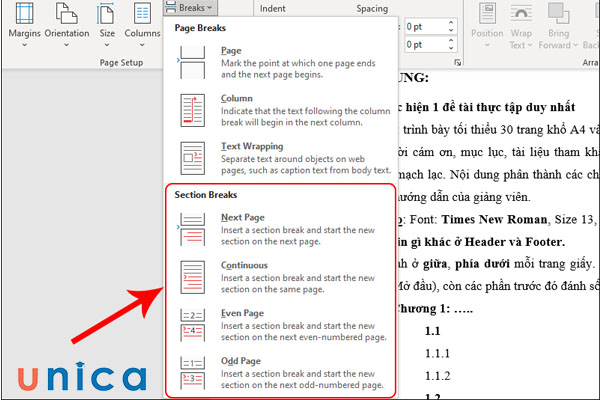Expand the arrow under Size
The width and height of the screenshot is (600, 400).
click(x=107, y=45)
